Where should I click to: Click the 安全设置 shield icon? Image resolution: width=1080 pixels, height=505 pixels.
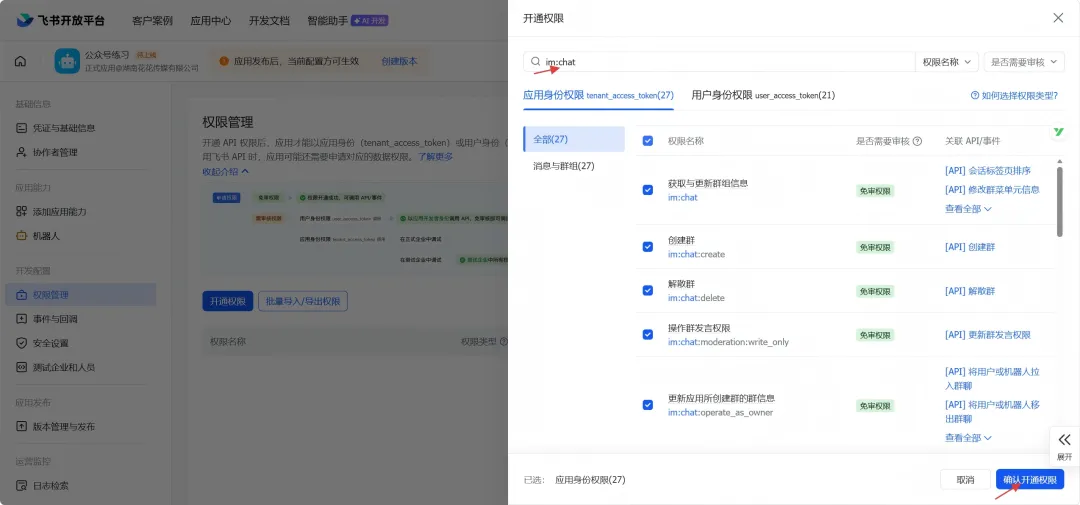[21, 343]
